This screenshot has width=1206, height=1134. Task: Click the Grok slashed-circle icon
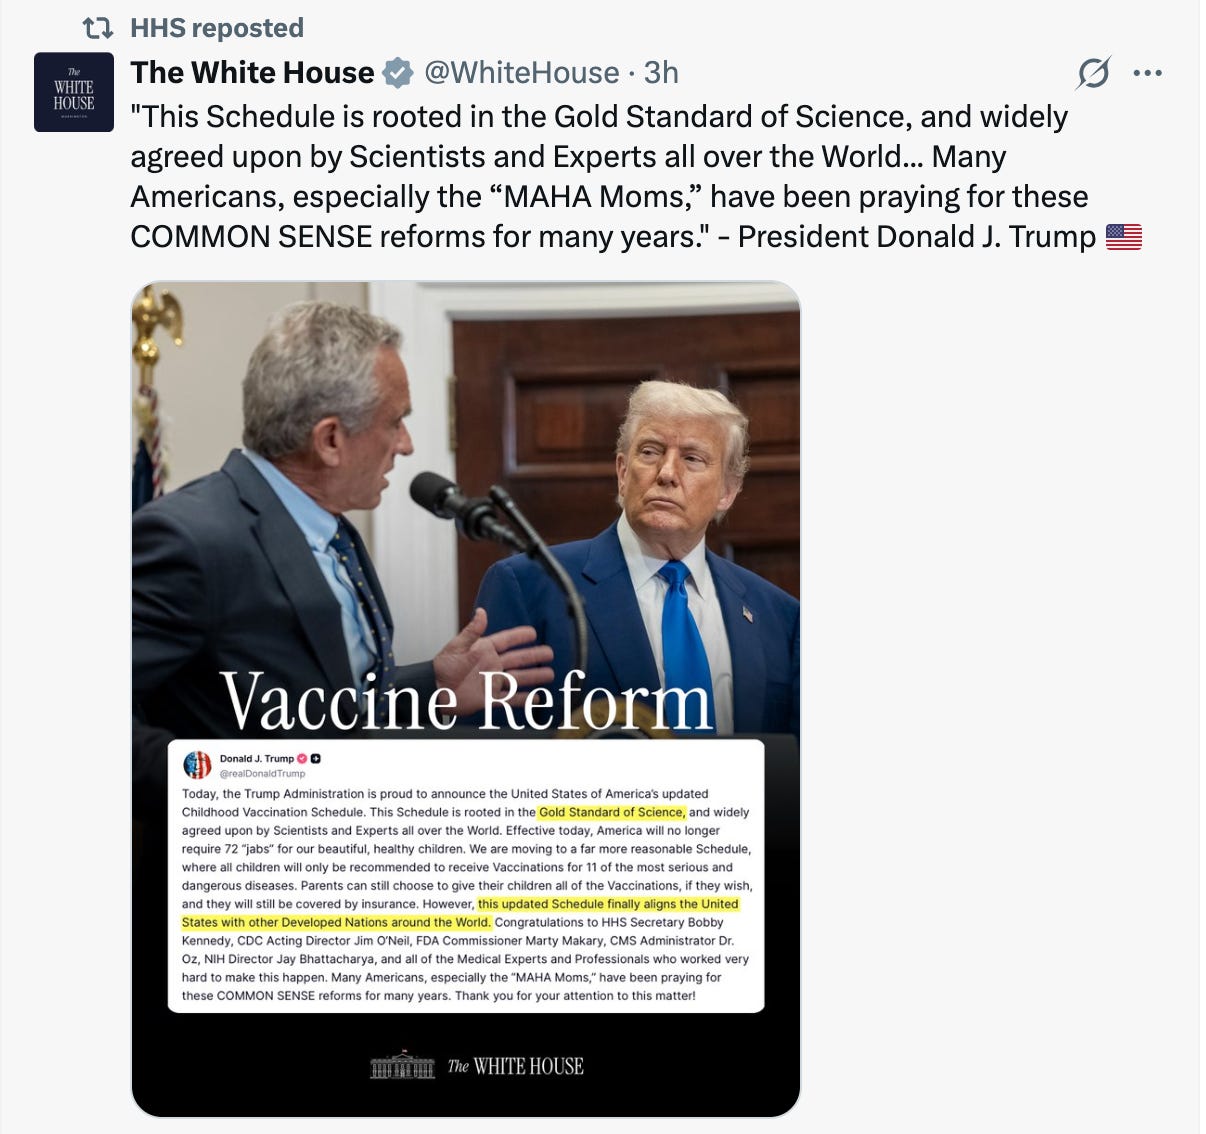click(1094, 73)
